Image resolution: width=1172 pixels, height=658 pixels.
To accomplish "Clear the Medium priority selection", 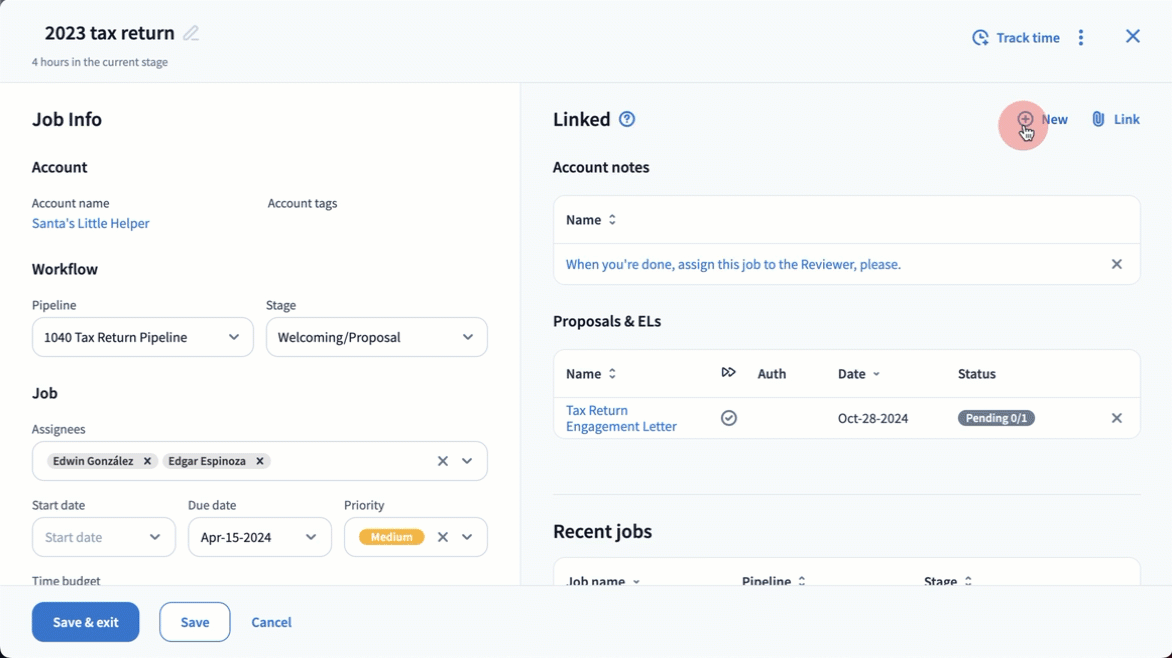I will pyautogui.click(x=442, y=537).
